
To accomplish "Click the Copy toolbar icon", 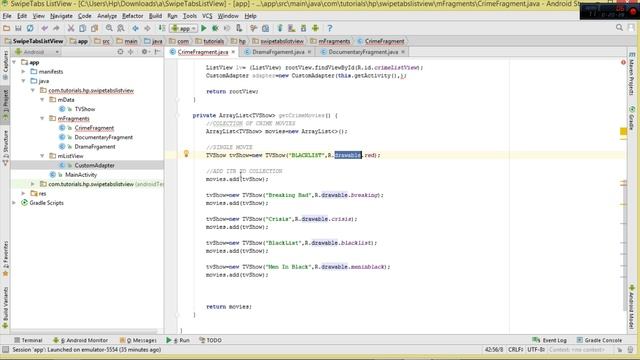I will point(82,28).
